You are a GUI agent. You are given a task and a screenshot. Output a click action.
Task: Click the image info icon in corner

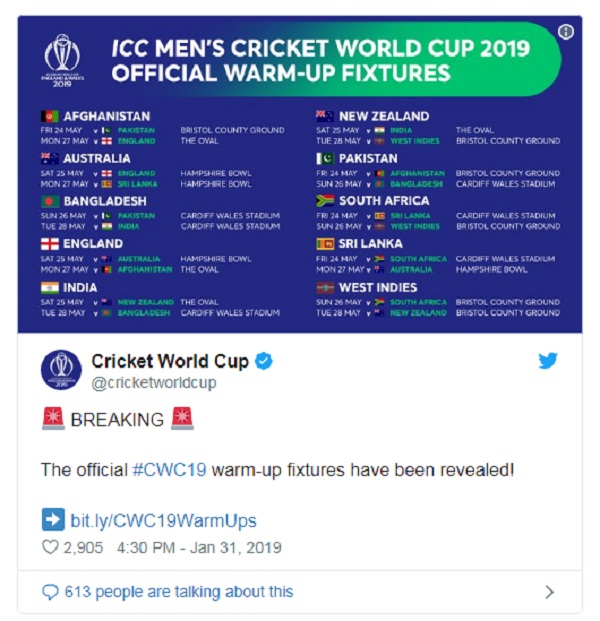566,32
